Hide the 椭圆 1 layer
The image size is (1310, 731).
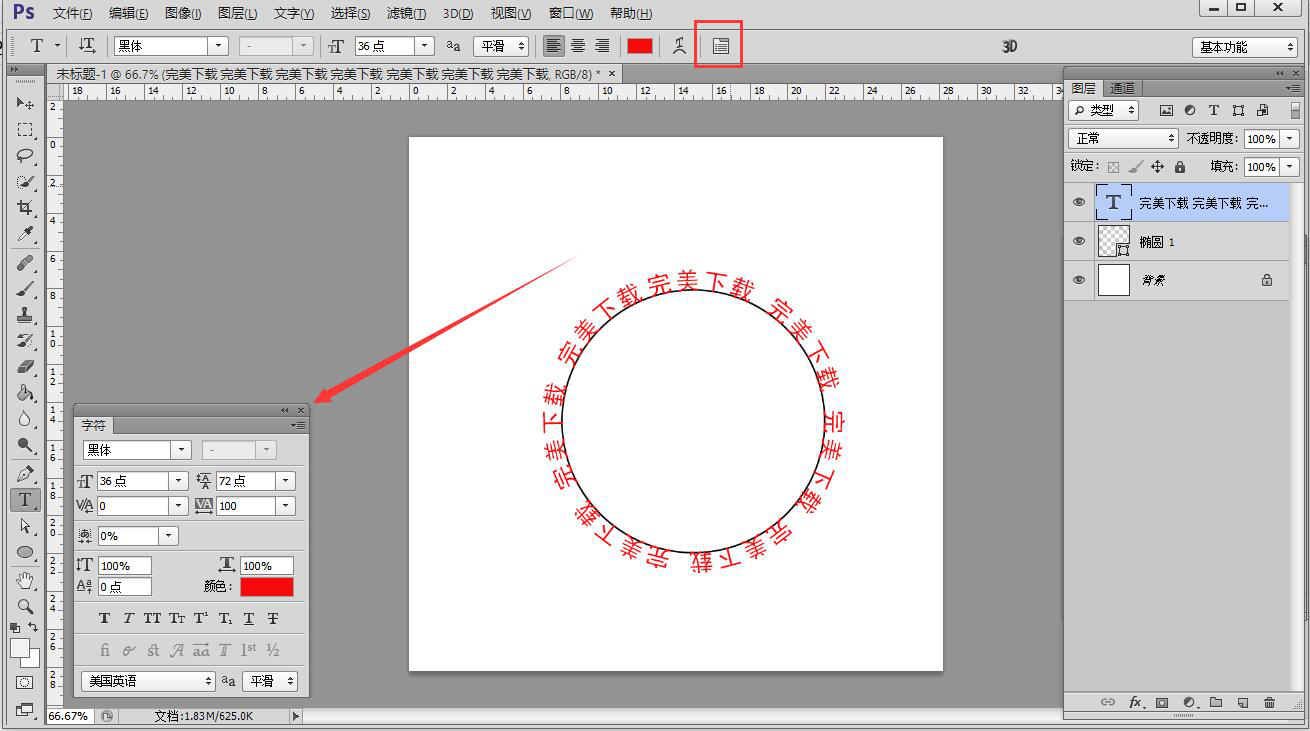tap(1079, 241)
